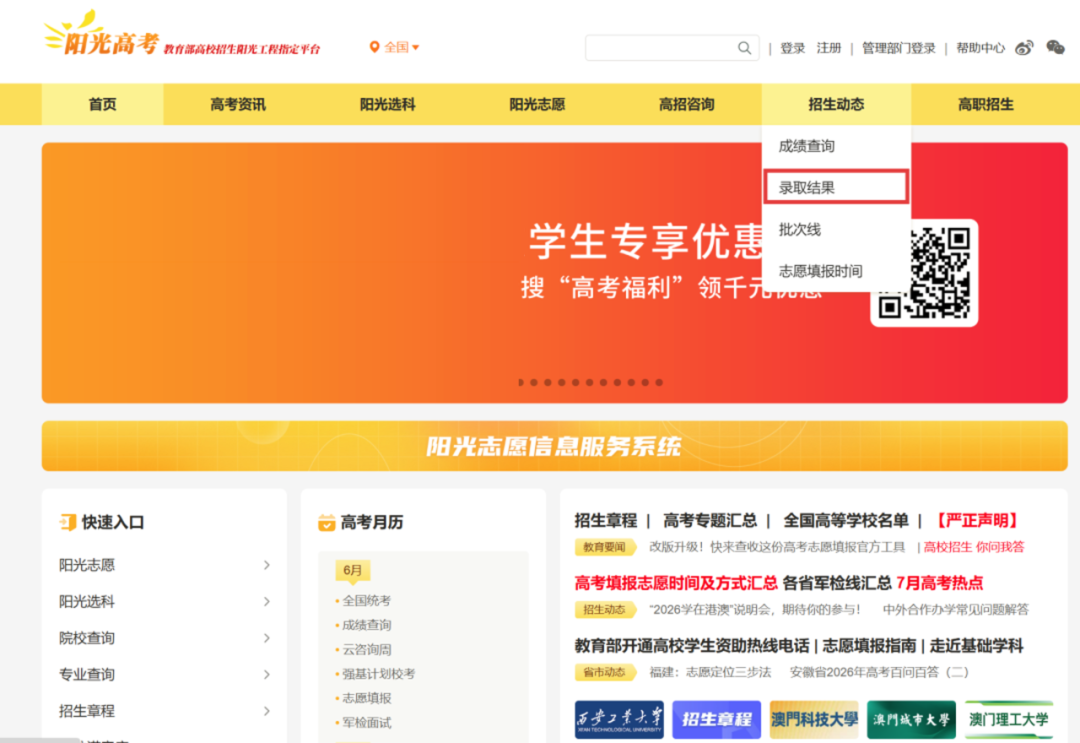Click 志愿填报指南 link

pyautogui.click(x=869, y=646)
